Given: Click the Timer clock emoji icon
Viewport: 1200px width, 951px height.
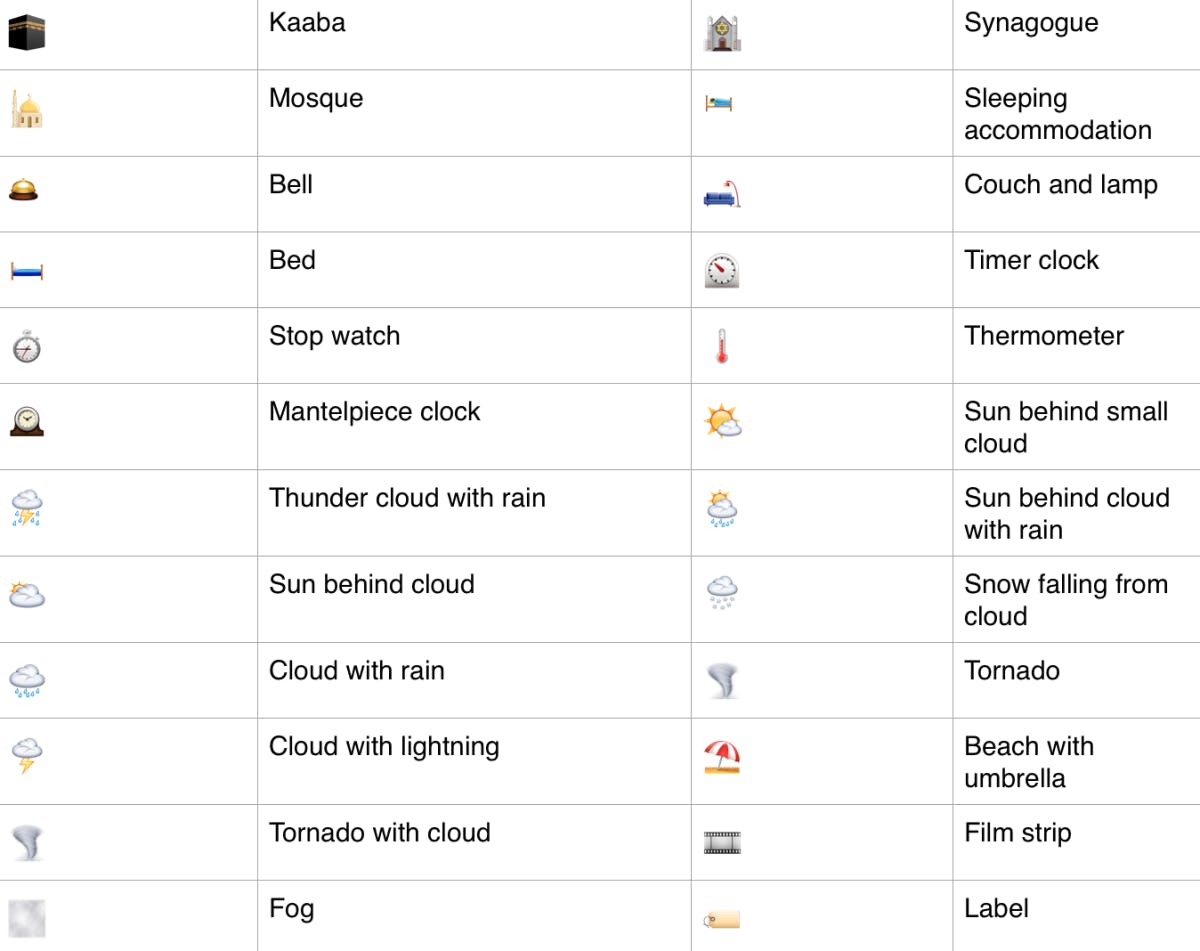Looking at the screenshot, I should coord(722,270).
